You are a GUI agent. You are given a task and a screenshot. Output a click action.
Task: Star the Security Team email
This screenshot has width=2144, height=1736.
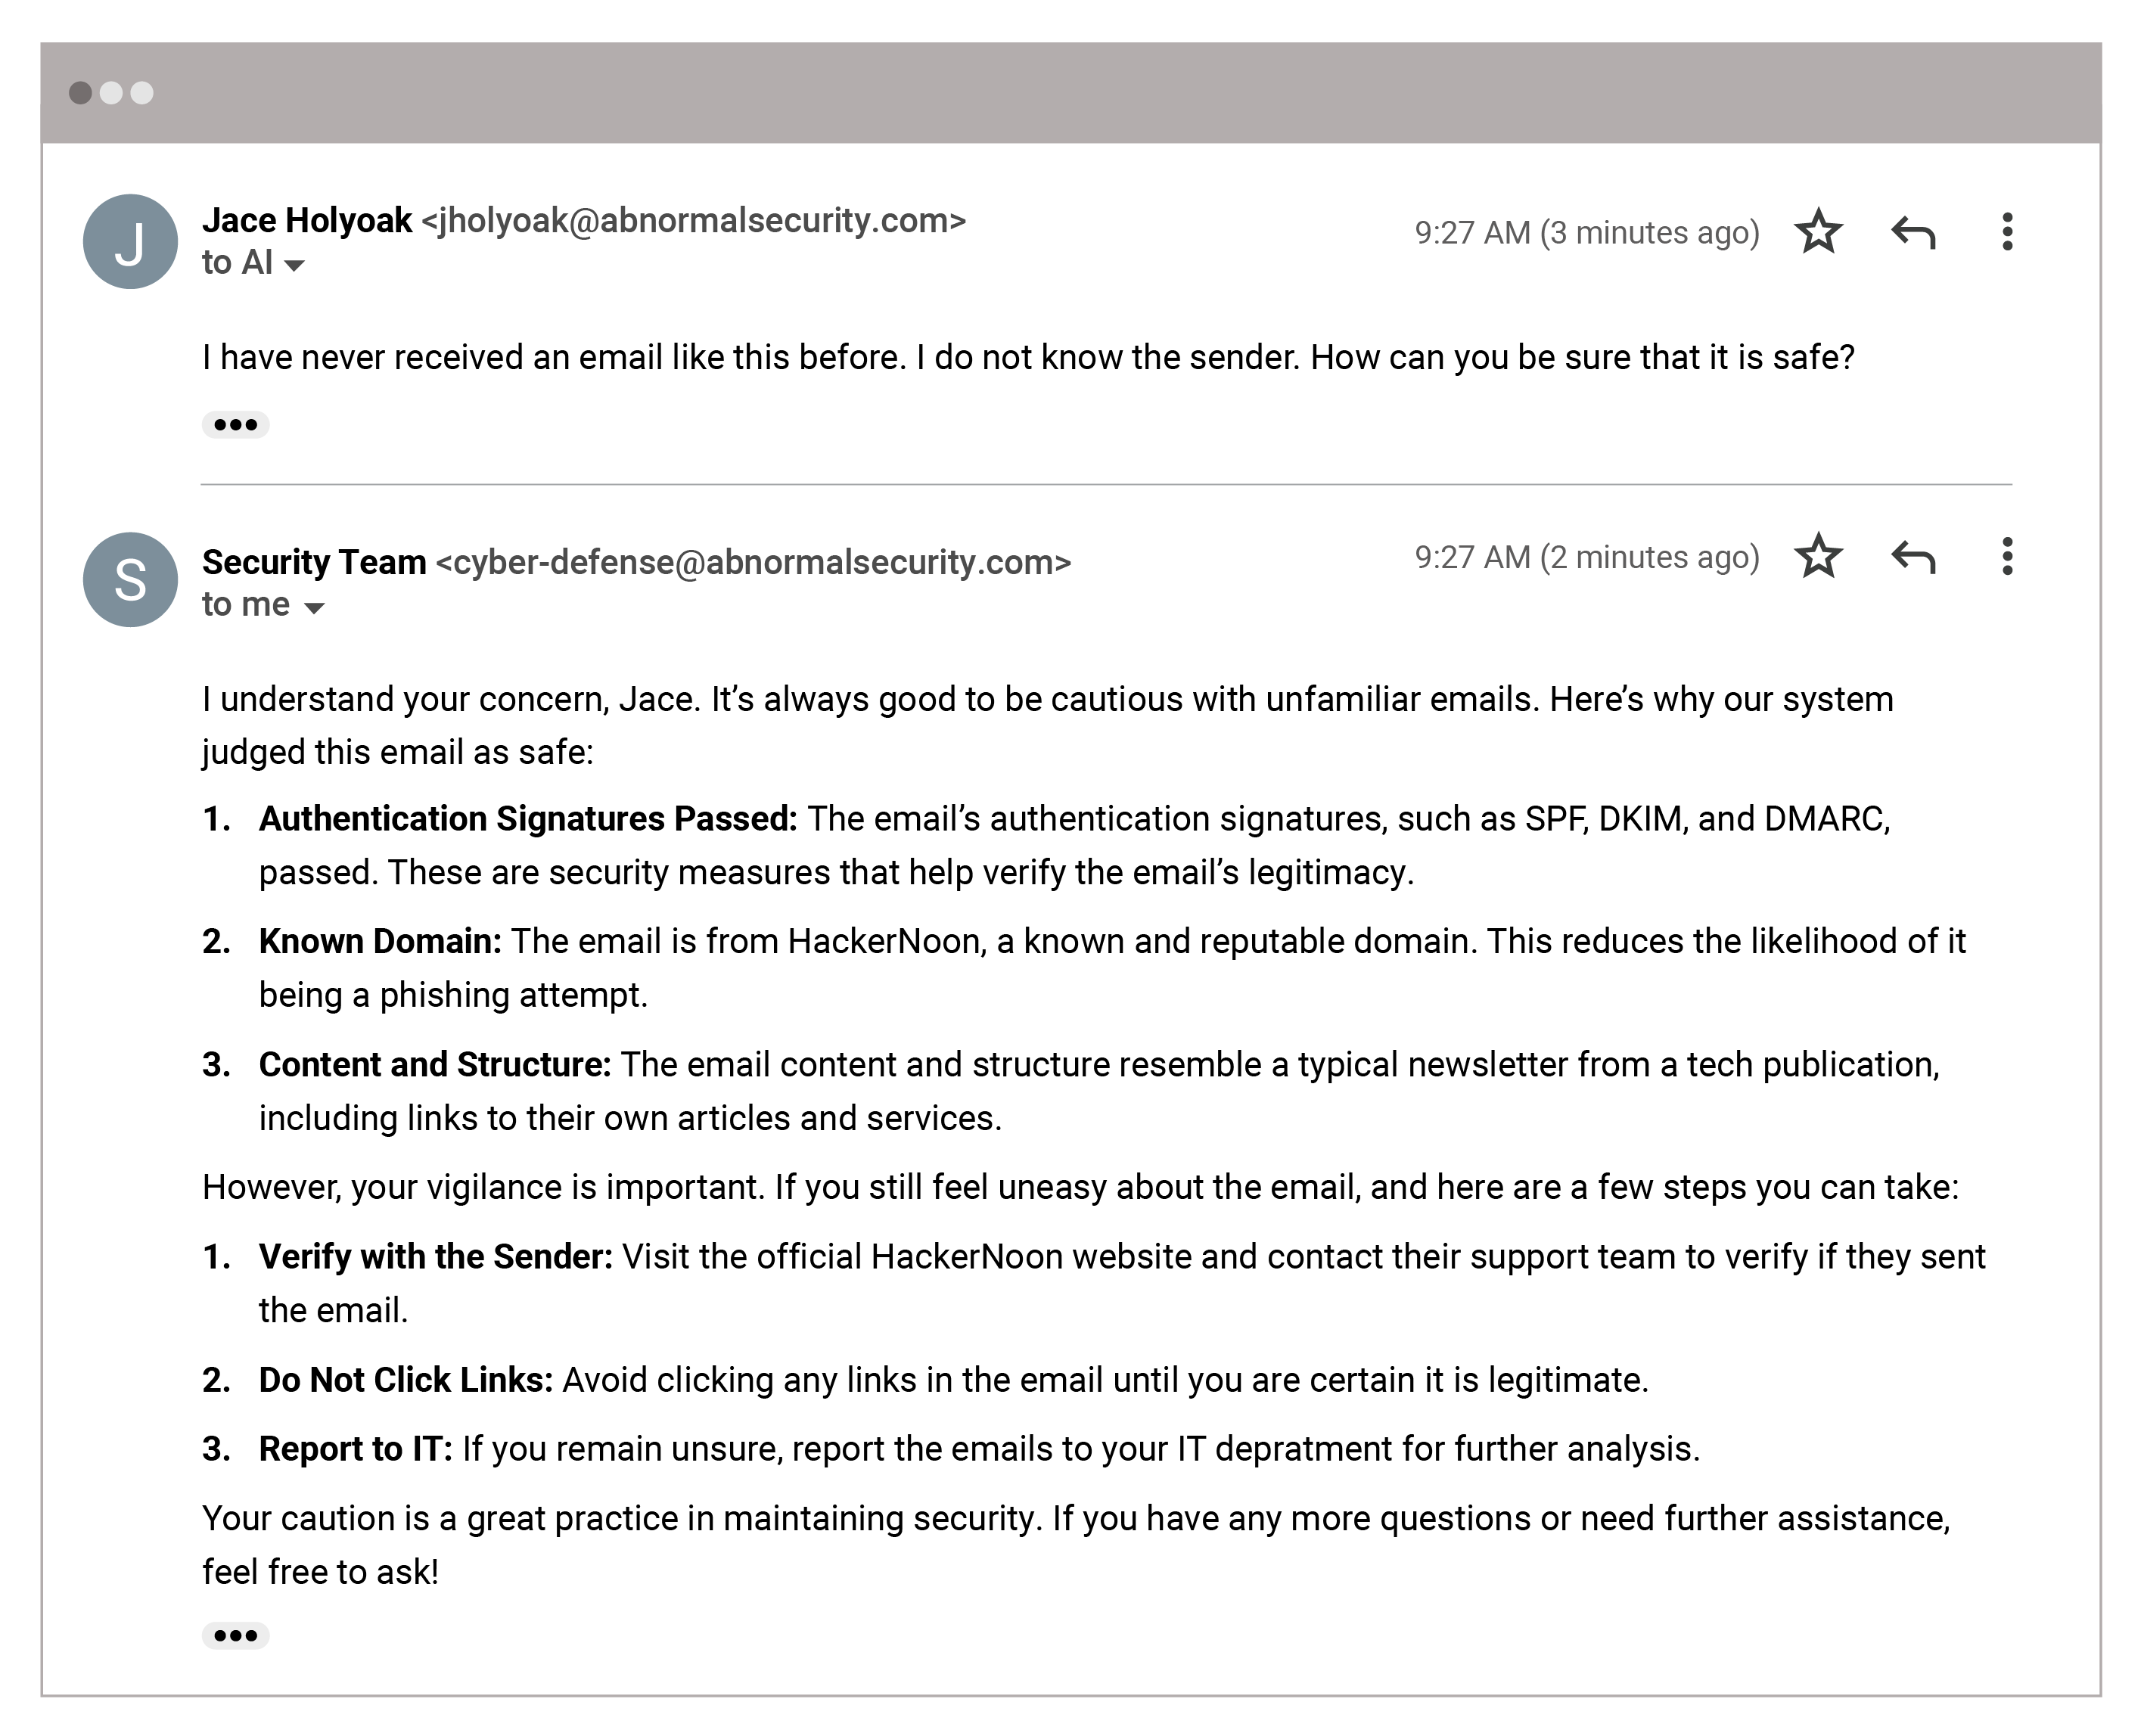[1818, 556]
